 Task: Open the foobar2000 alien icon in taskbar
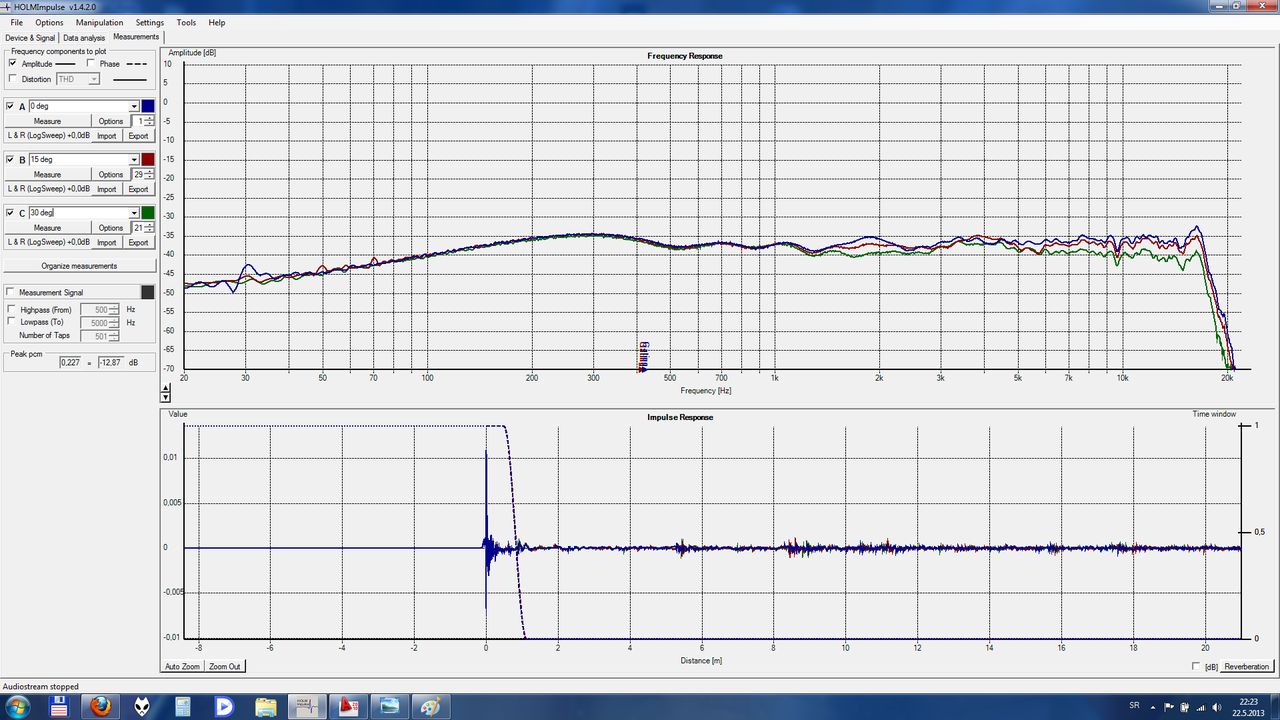[x=141, y=706]
